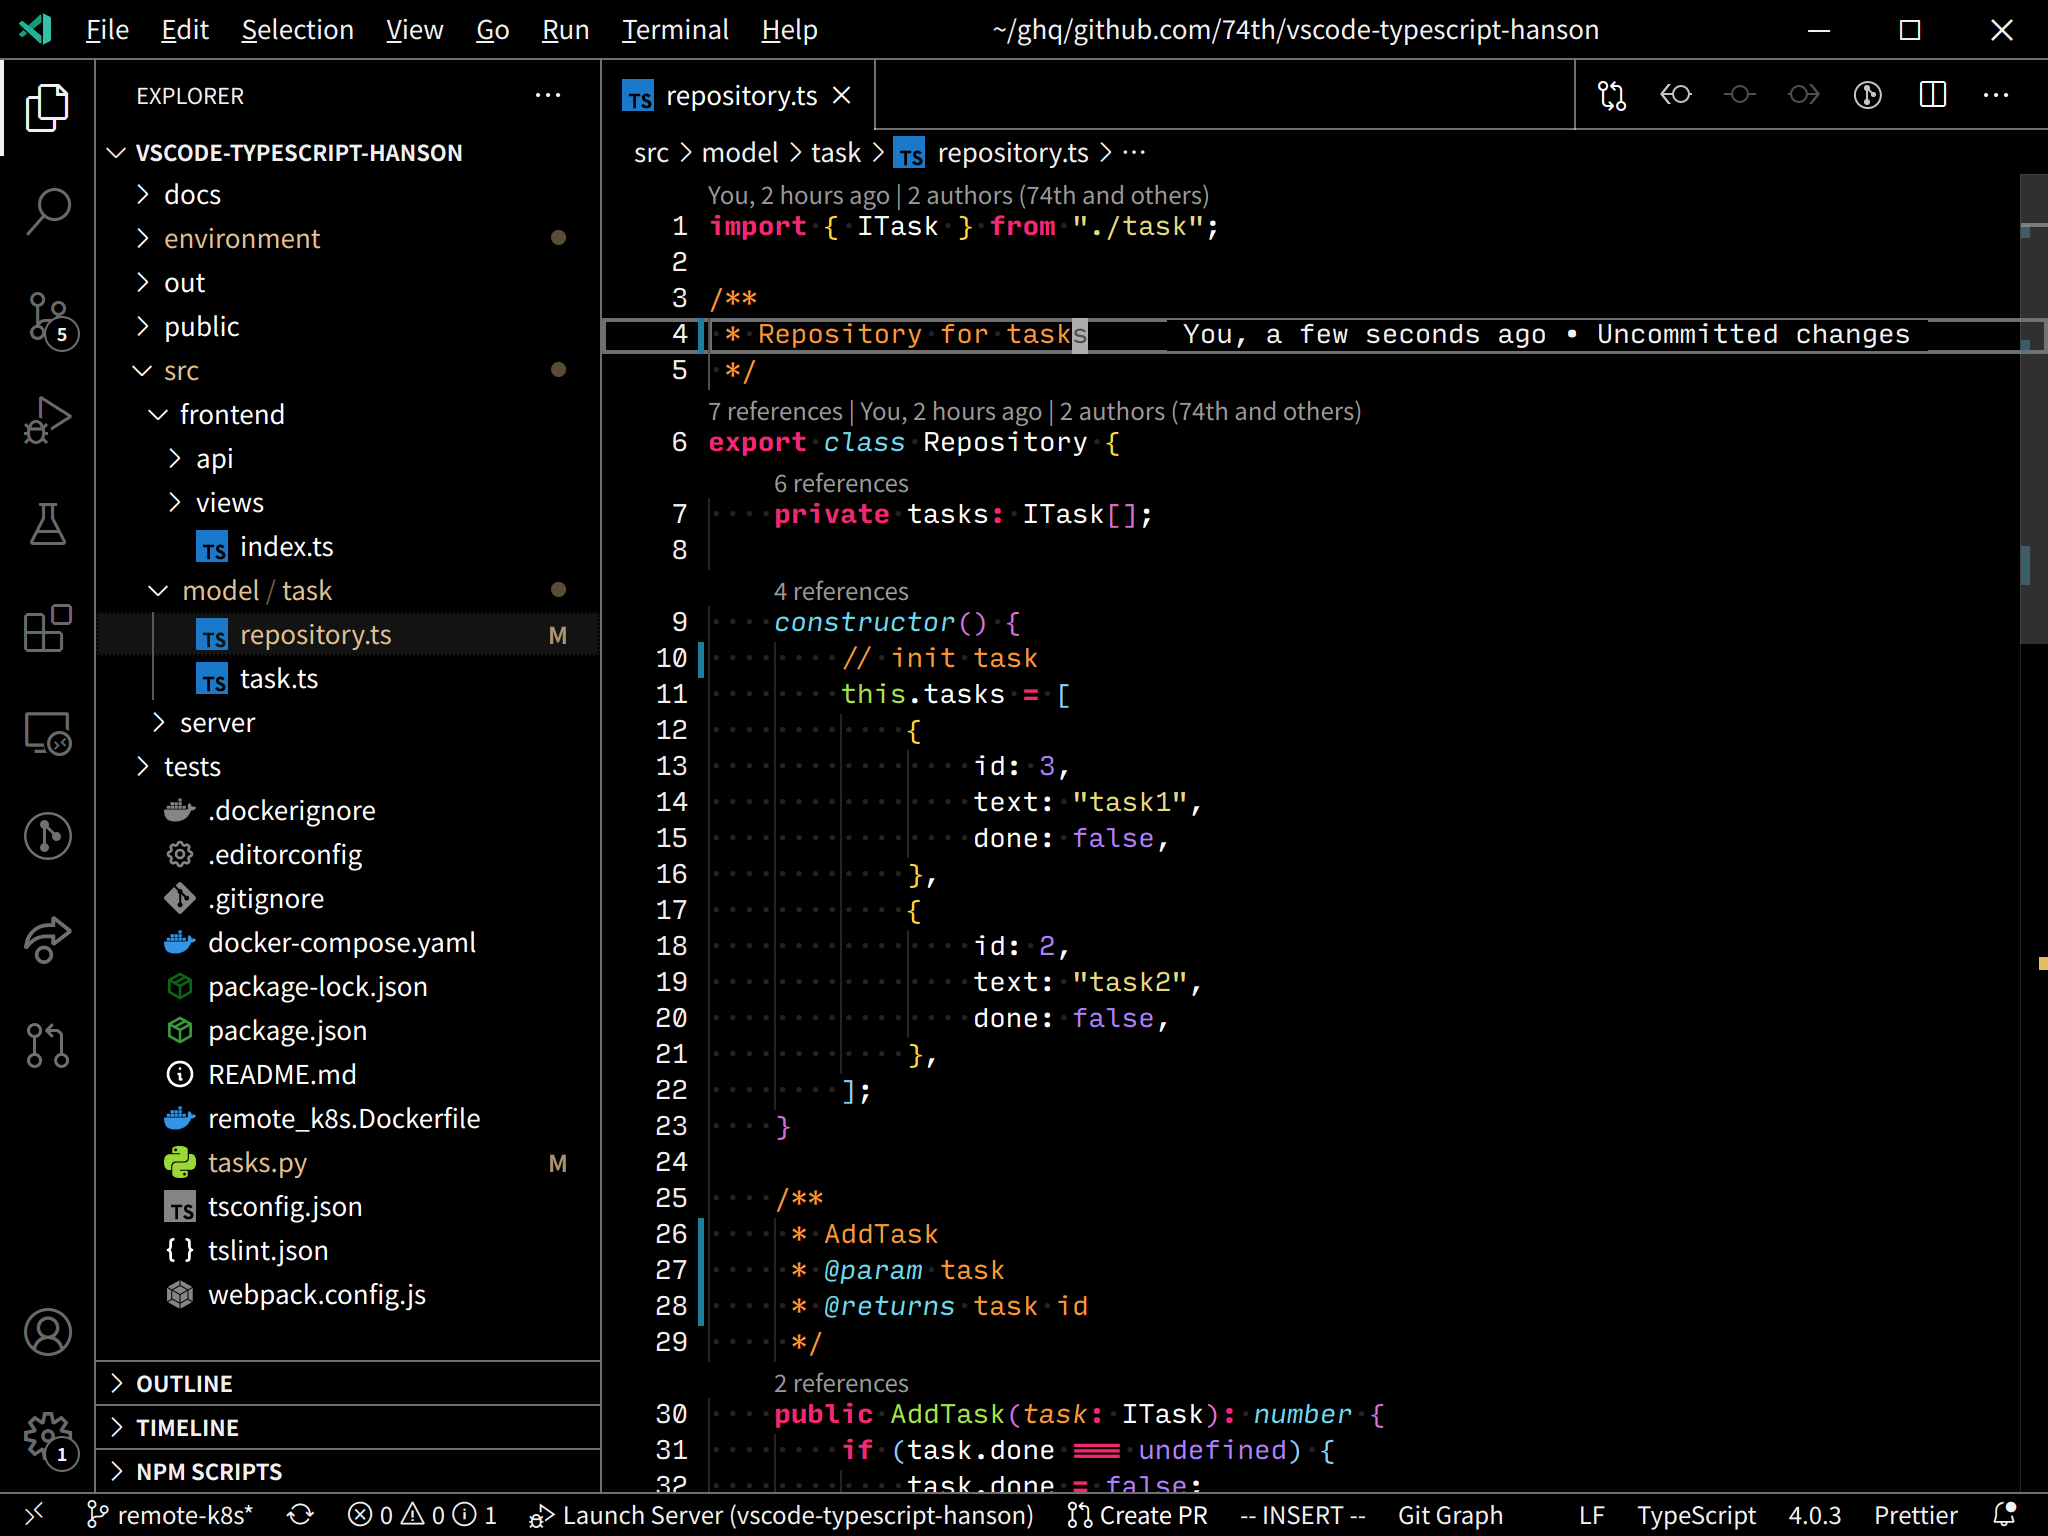The height and width of the screenshot is (1536, 2048).
Task: Click the Accounts icon
Action: click(47, 1332)
